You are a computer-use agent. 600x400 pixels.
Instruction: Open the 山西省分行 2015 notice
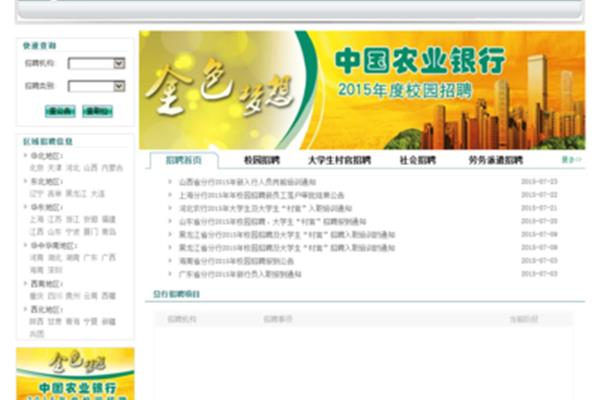click(248, 182)
